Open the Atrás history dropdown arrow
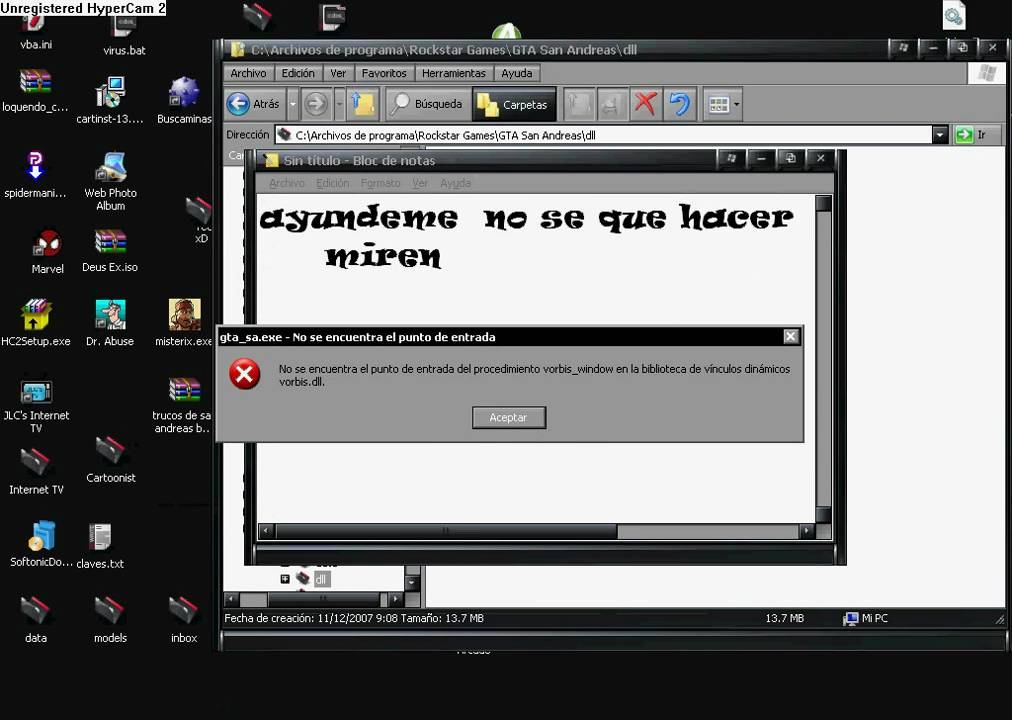This screenshot has width=1012, height=720. 293,104
